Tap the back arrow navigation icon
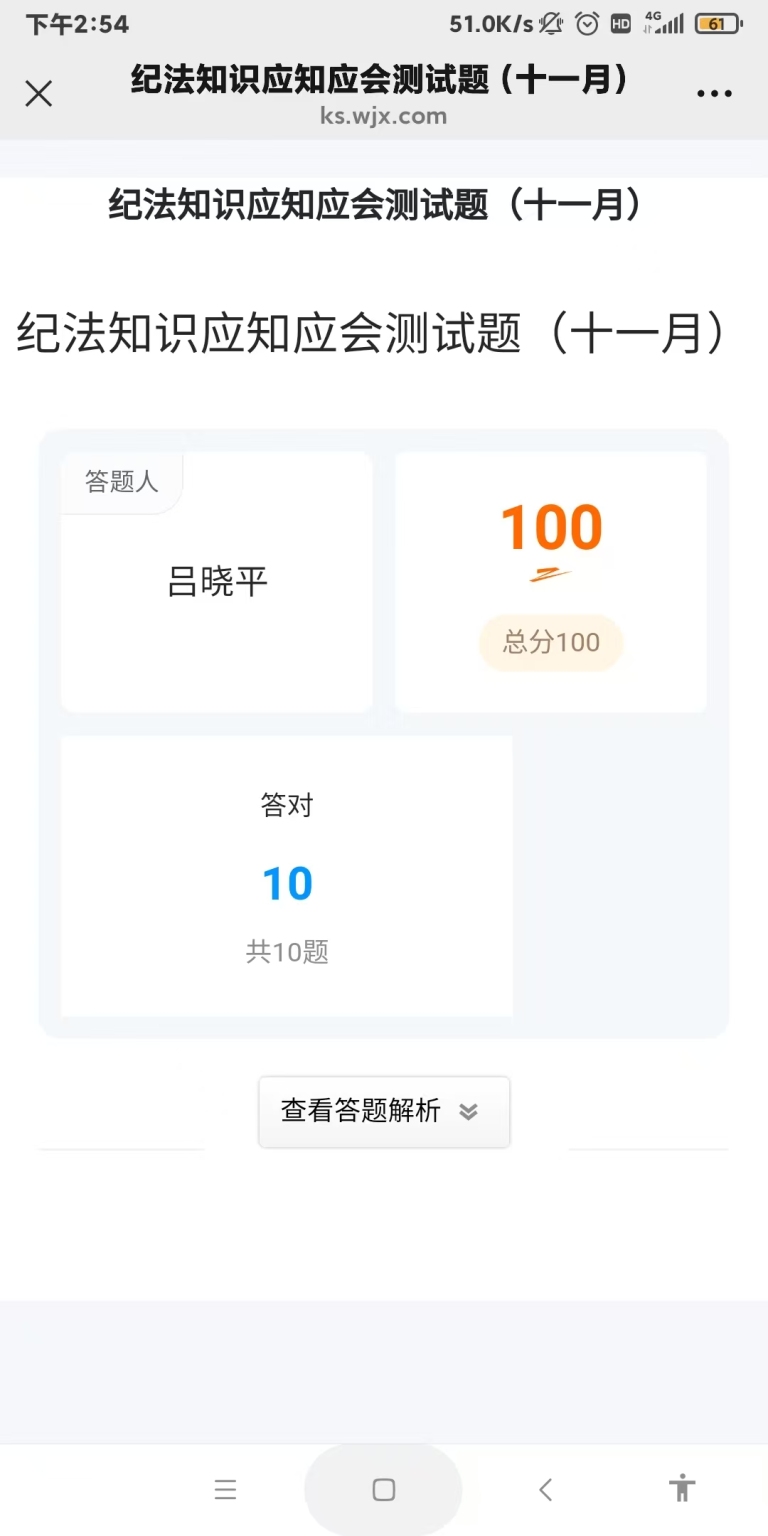Screen dimensions: 768x1536 [x=545, y=1490]
